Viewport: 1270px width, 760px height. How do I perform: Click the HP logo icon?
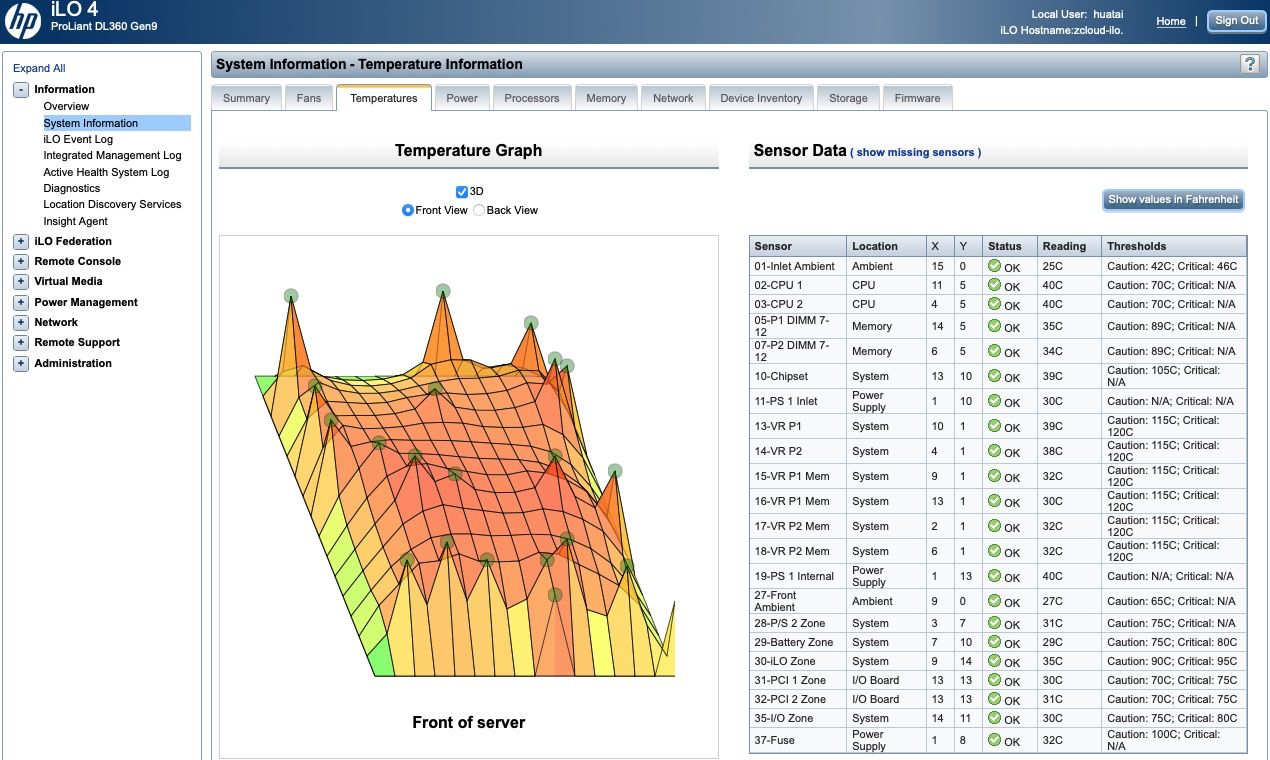(x=23, y=21)
